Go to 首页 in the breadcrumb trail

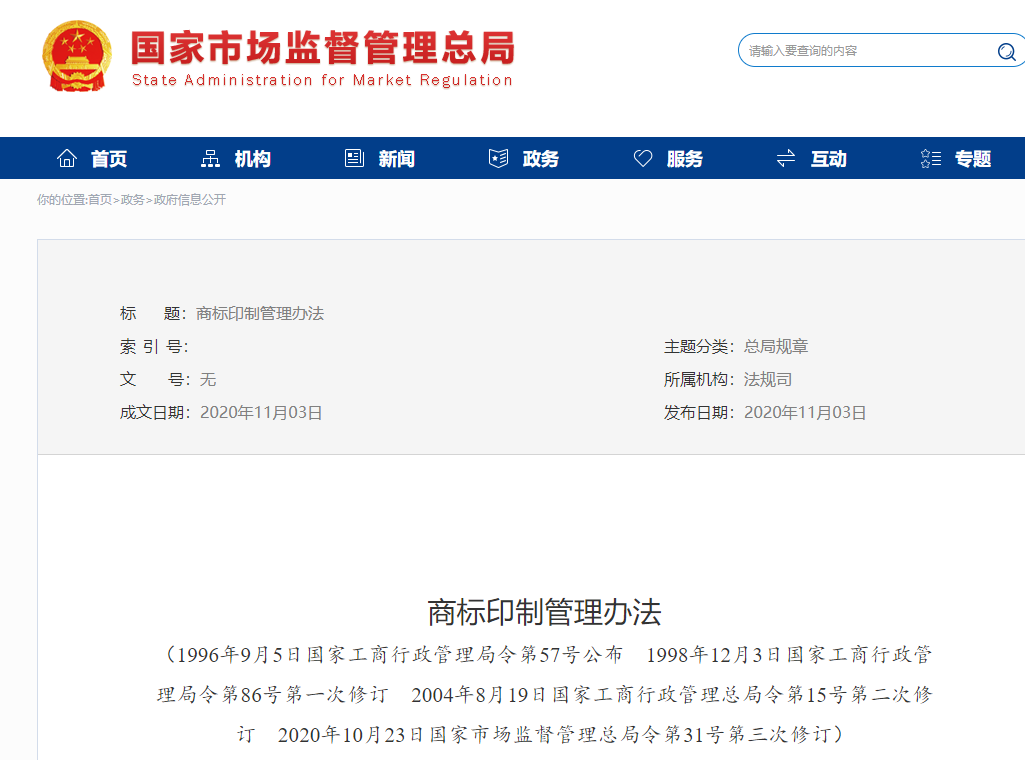pyautogui.click(x=100, y=200)
